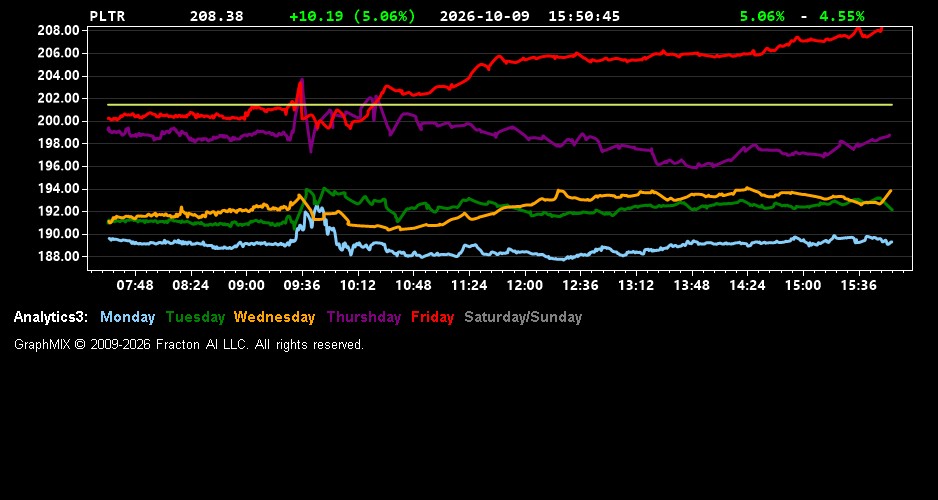938x500 pixels.
Task: Click the 10:48 time axis label
Action: click(413, 285)
